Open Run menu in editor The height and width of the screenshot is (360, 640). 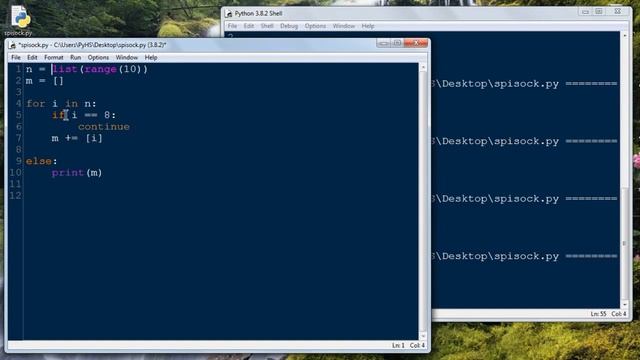[76, 58]
